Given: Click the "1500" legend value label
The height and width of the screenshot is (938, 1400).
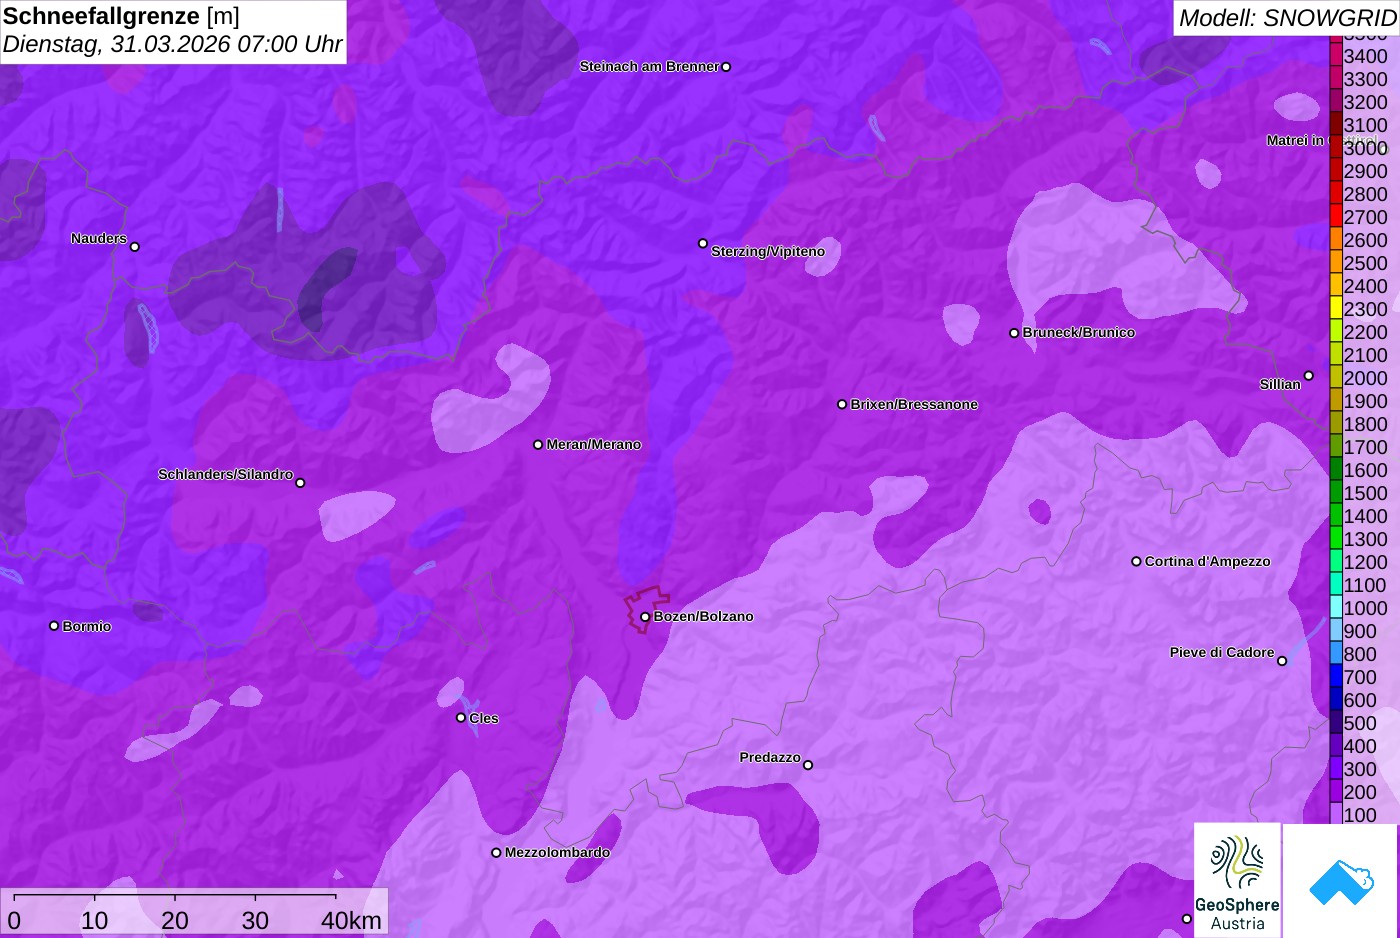Looking at the screenshot, I should pyautogui.click(x=1365, y=493).
